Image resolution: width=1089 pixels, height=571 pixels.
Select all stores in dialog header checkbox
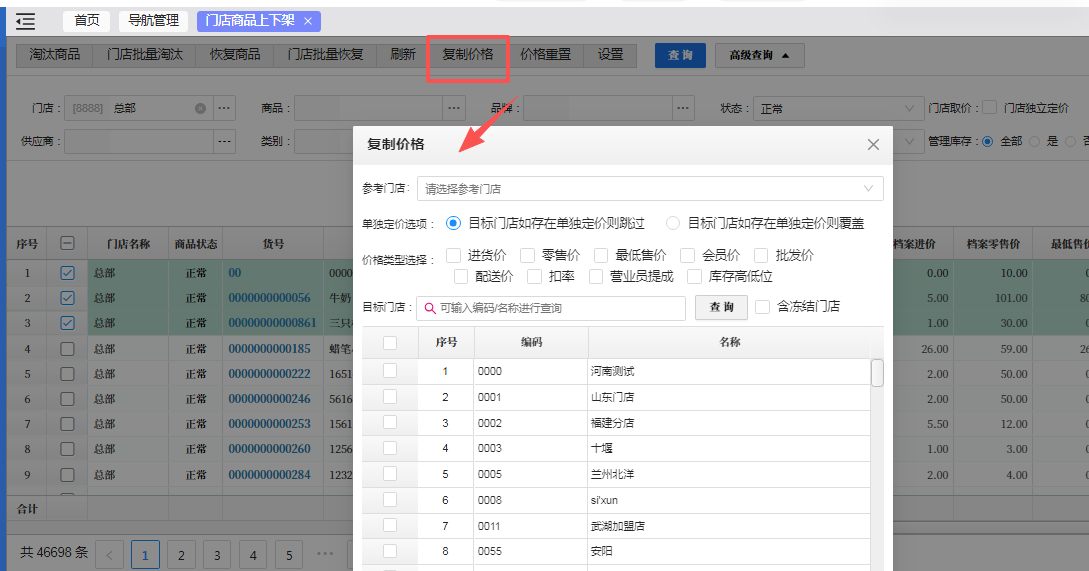pos(390,342)
